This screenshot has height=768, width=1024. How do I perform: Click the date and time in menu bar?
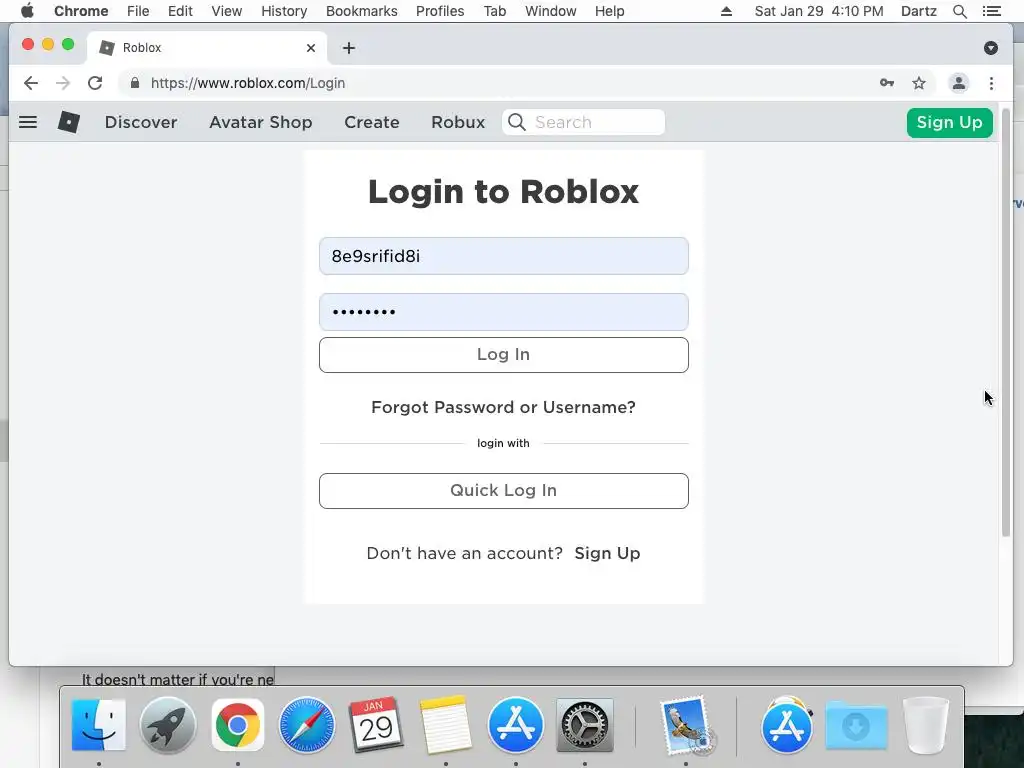click(819, 11)
